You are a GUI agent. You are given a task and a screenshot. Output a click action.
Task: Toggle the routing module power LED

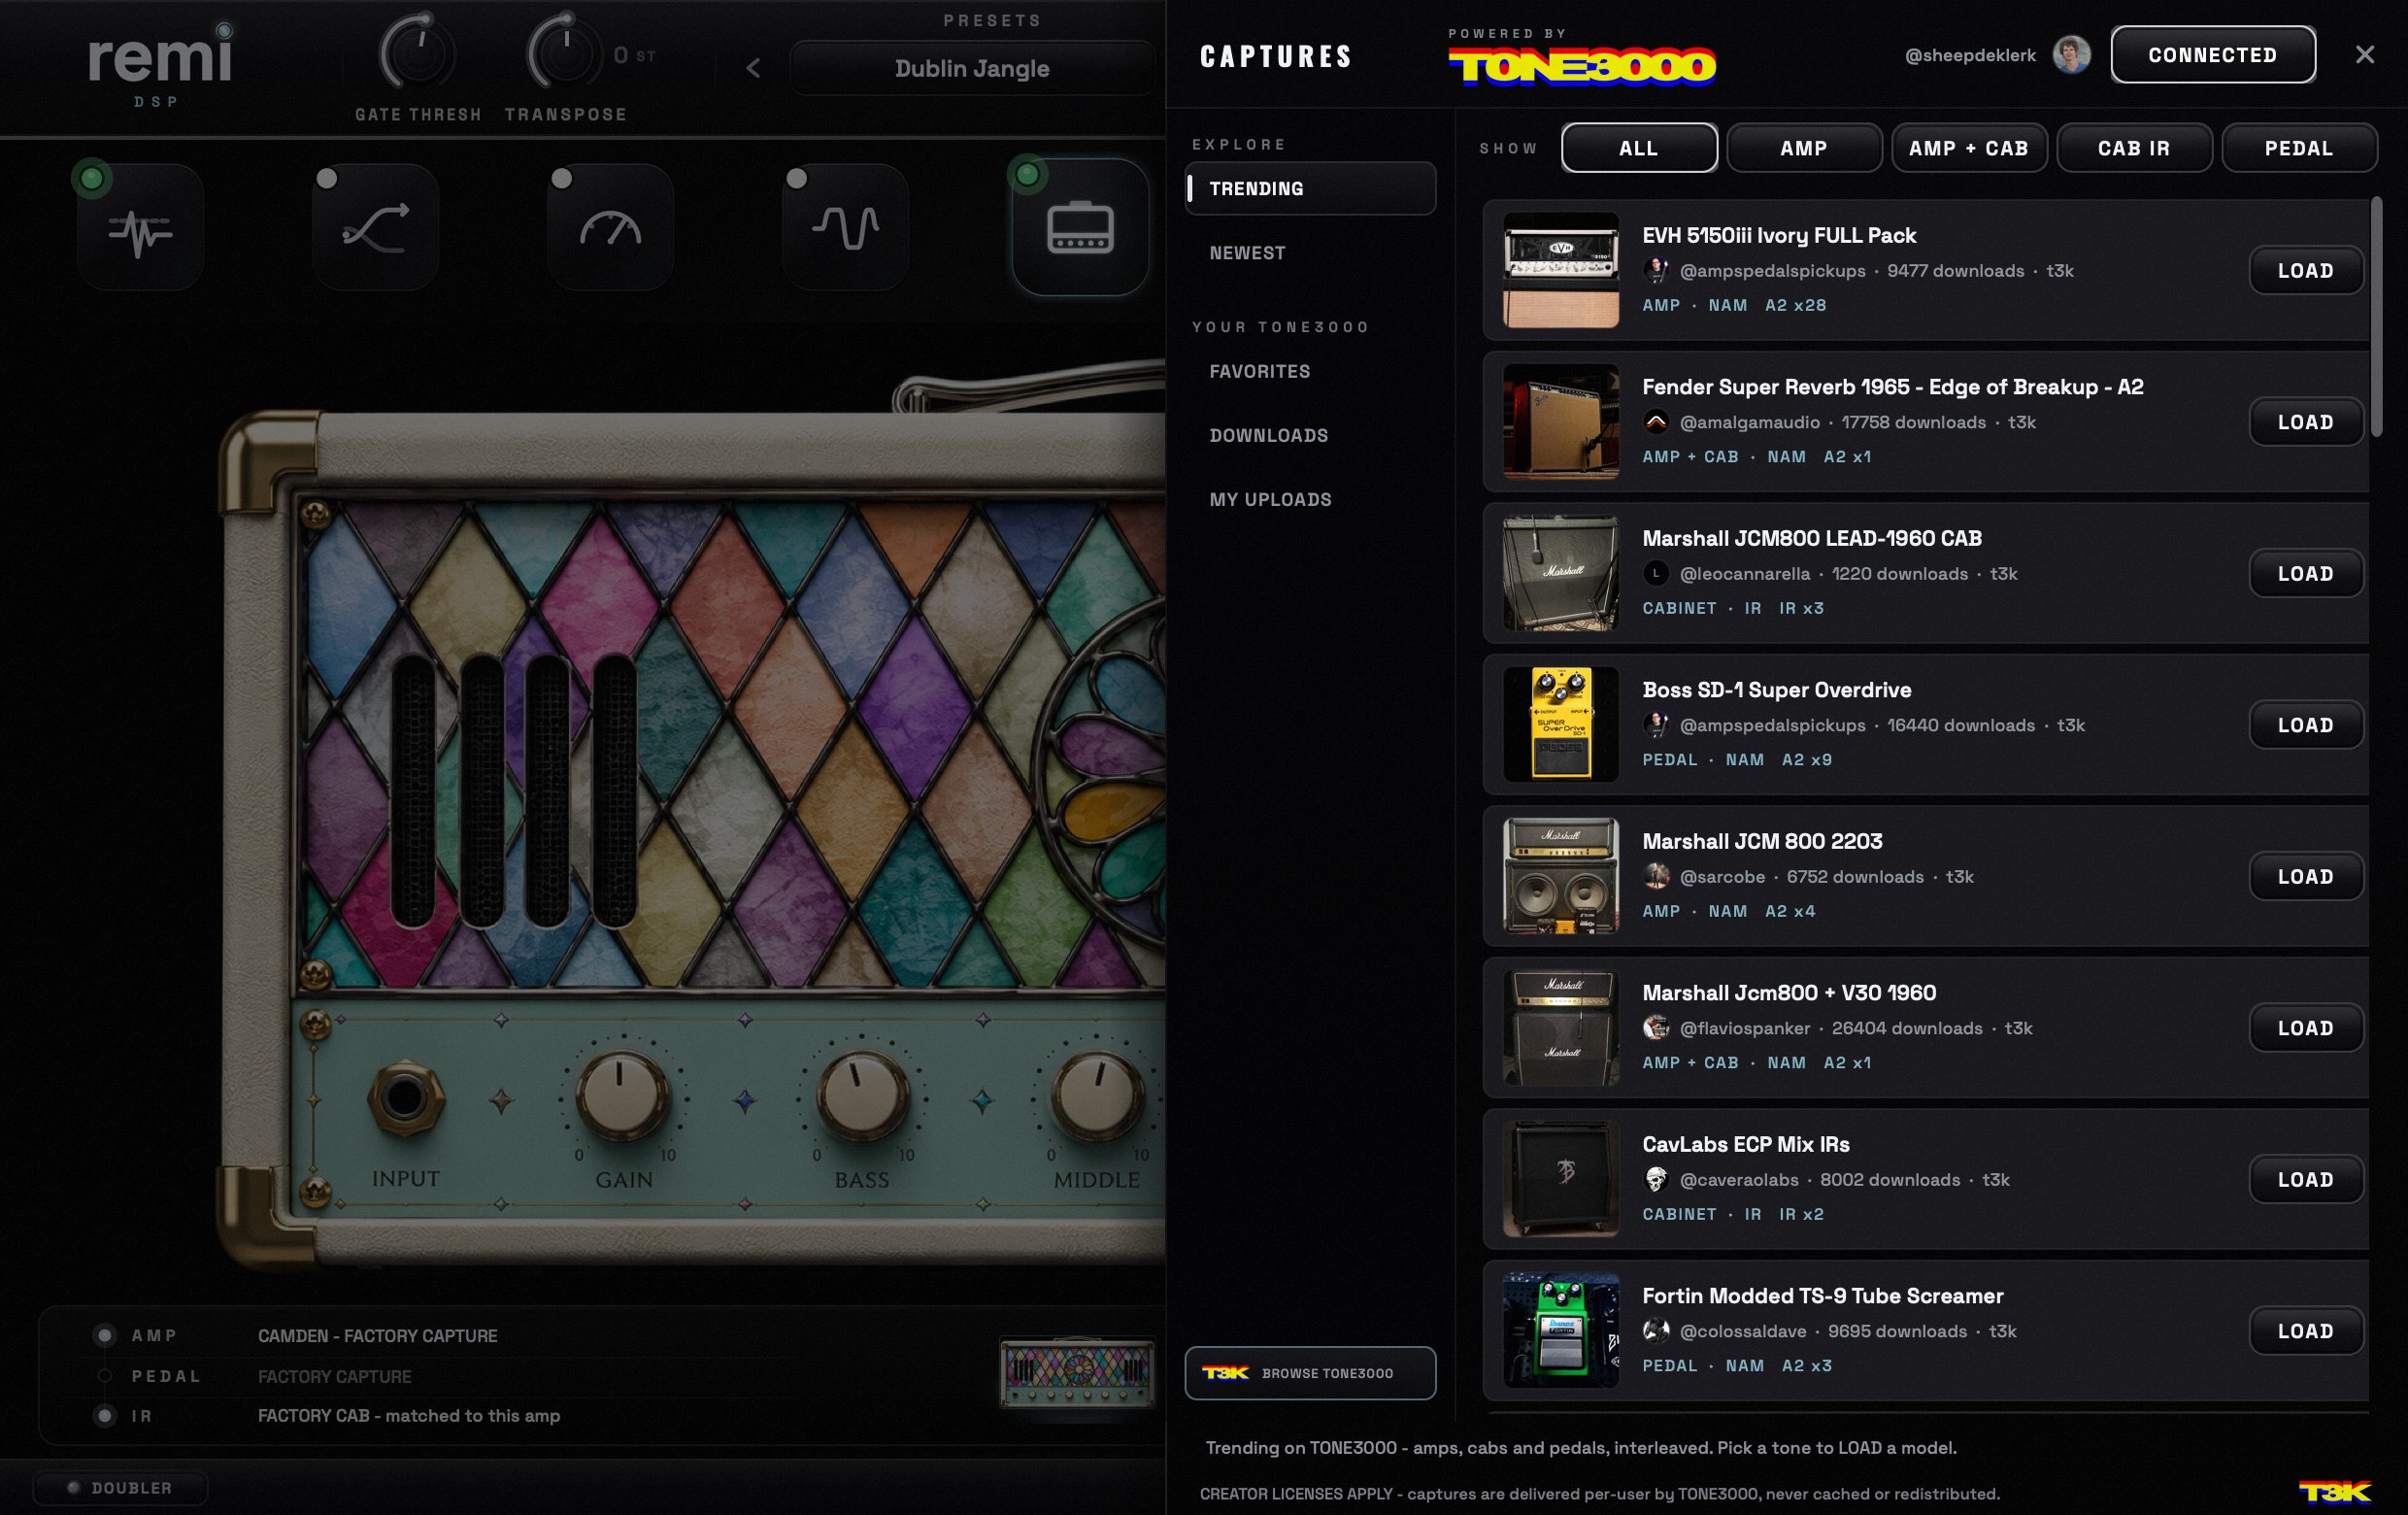click(x=327, y=179)
